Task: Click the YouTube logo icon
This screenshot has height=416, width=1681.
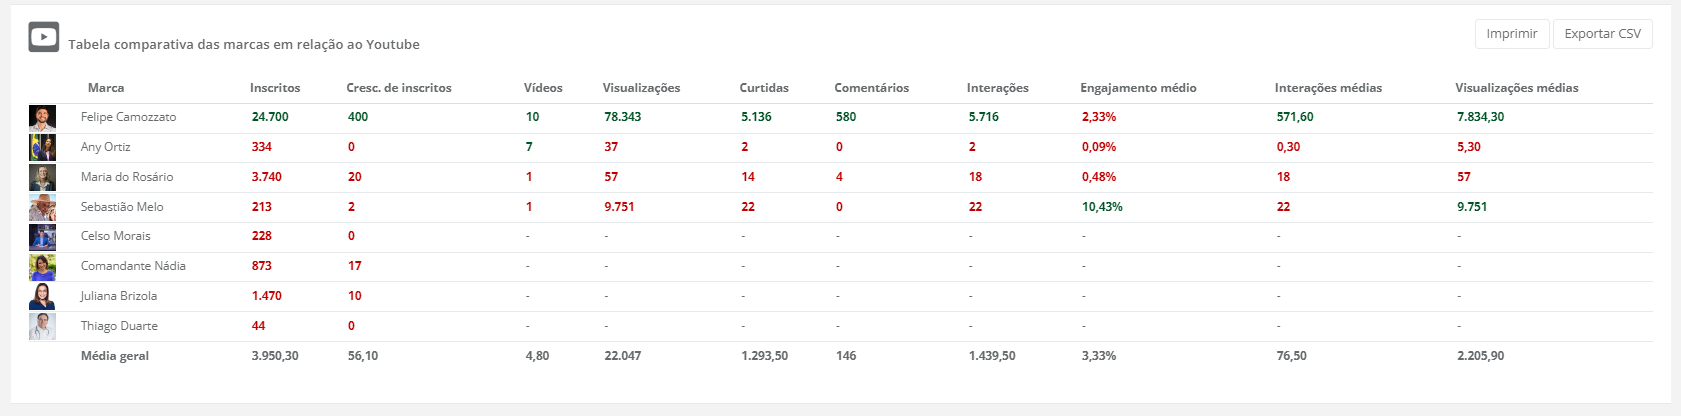Action: pos(43,37)
